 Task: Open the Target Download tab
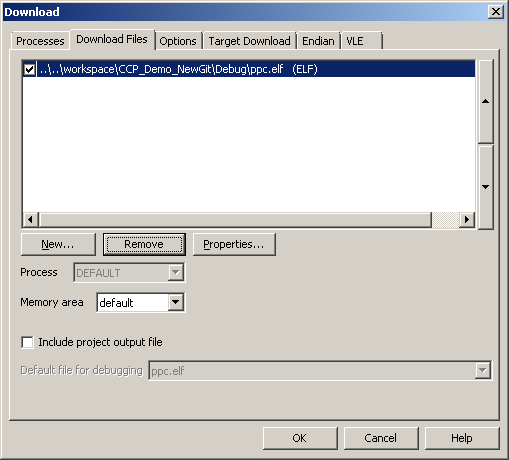249,41
